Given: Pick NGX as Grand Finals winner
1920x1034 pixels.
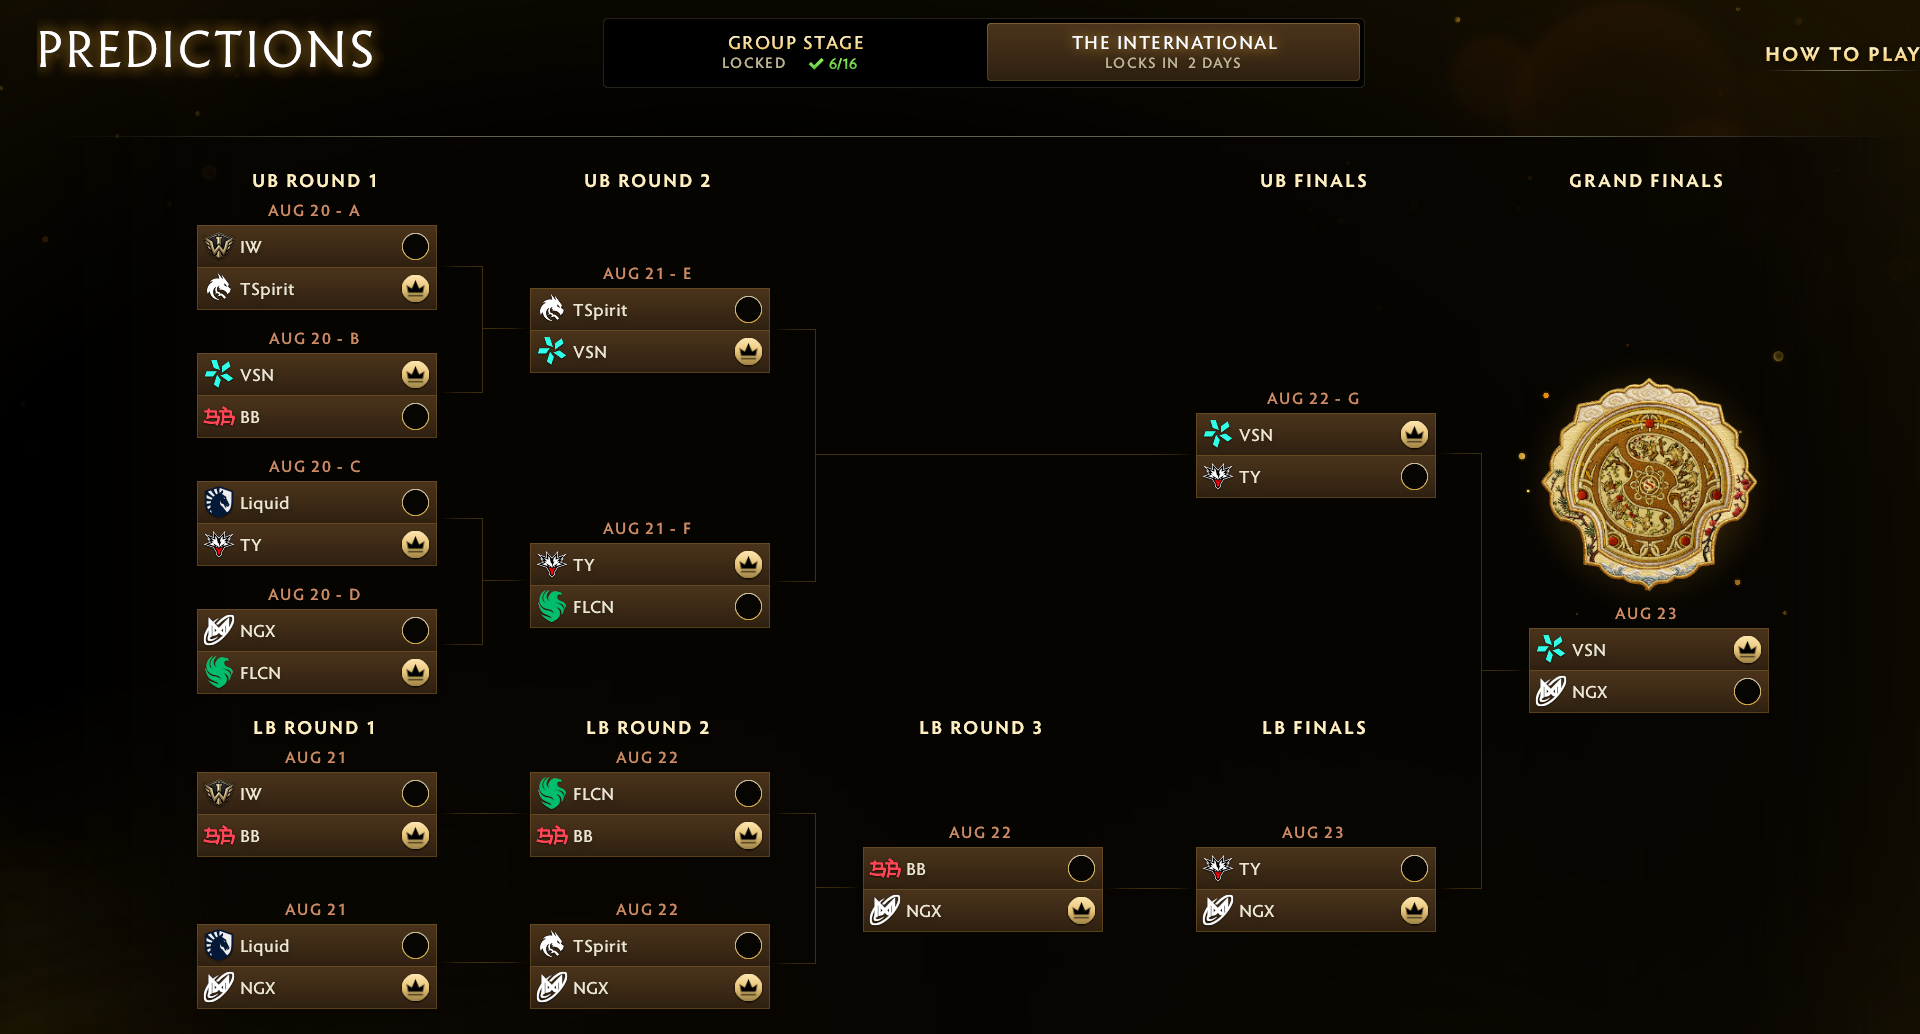Looking at the screenshot, I should [x=1747, y=691].
